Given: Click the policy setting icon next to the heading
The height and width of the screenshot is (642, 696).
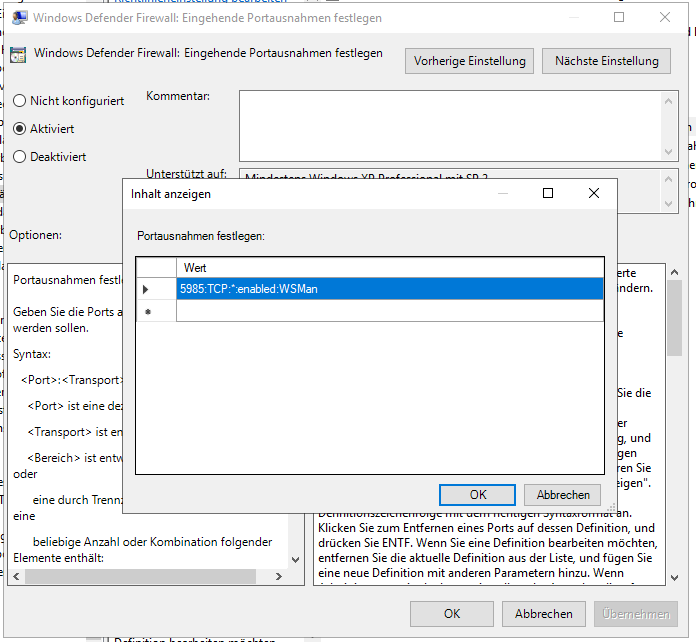Looking at the screenshot, I should [18, 55].
